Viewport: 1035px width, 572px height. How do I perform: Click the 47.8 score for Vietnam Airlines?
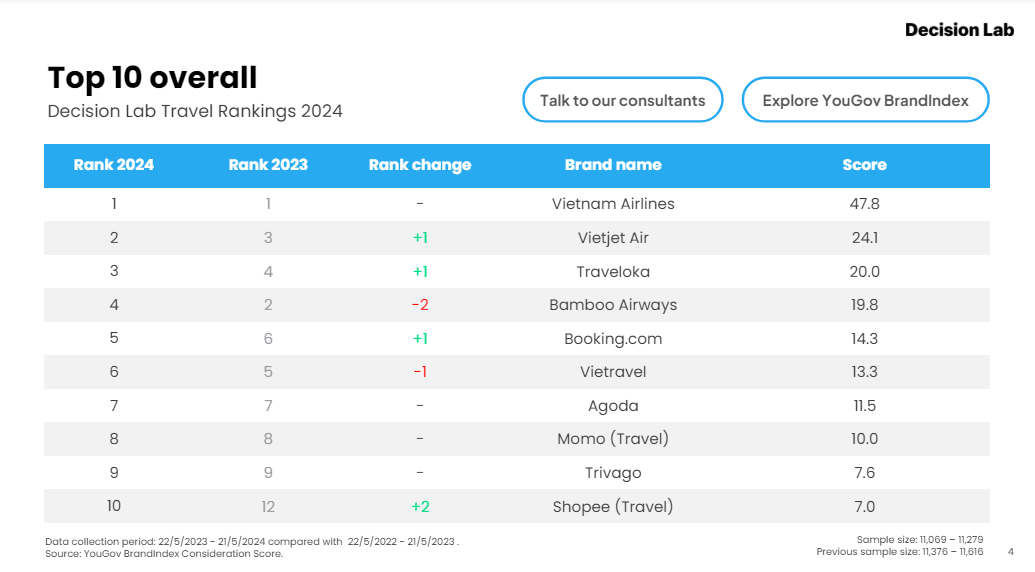coord(864,204)
